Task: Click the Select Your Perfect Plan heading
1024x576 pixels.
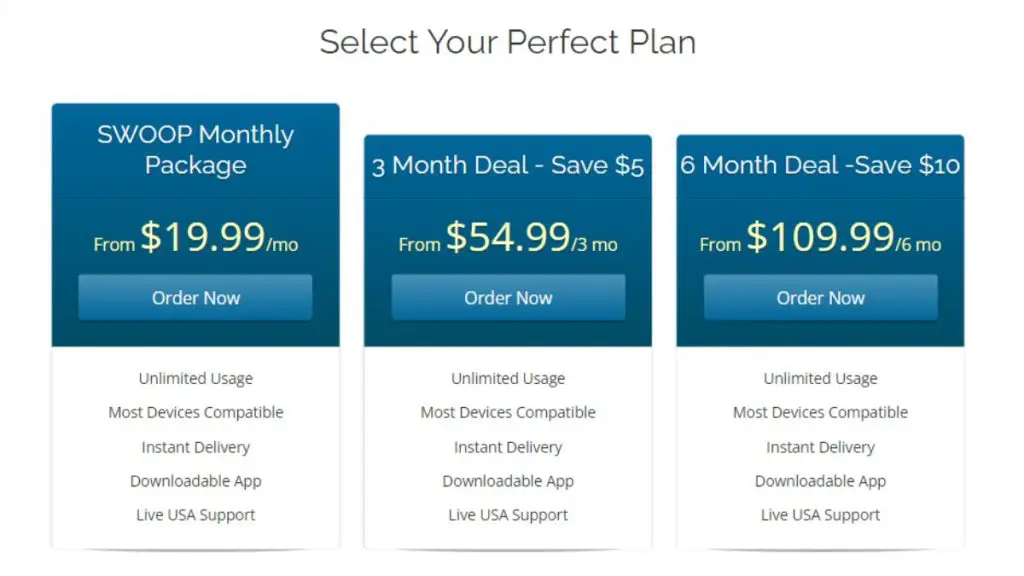Action: tap(508, 42)
